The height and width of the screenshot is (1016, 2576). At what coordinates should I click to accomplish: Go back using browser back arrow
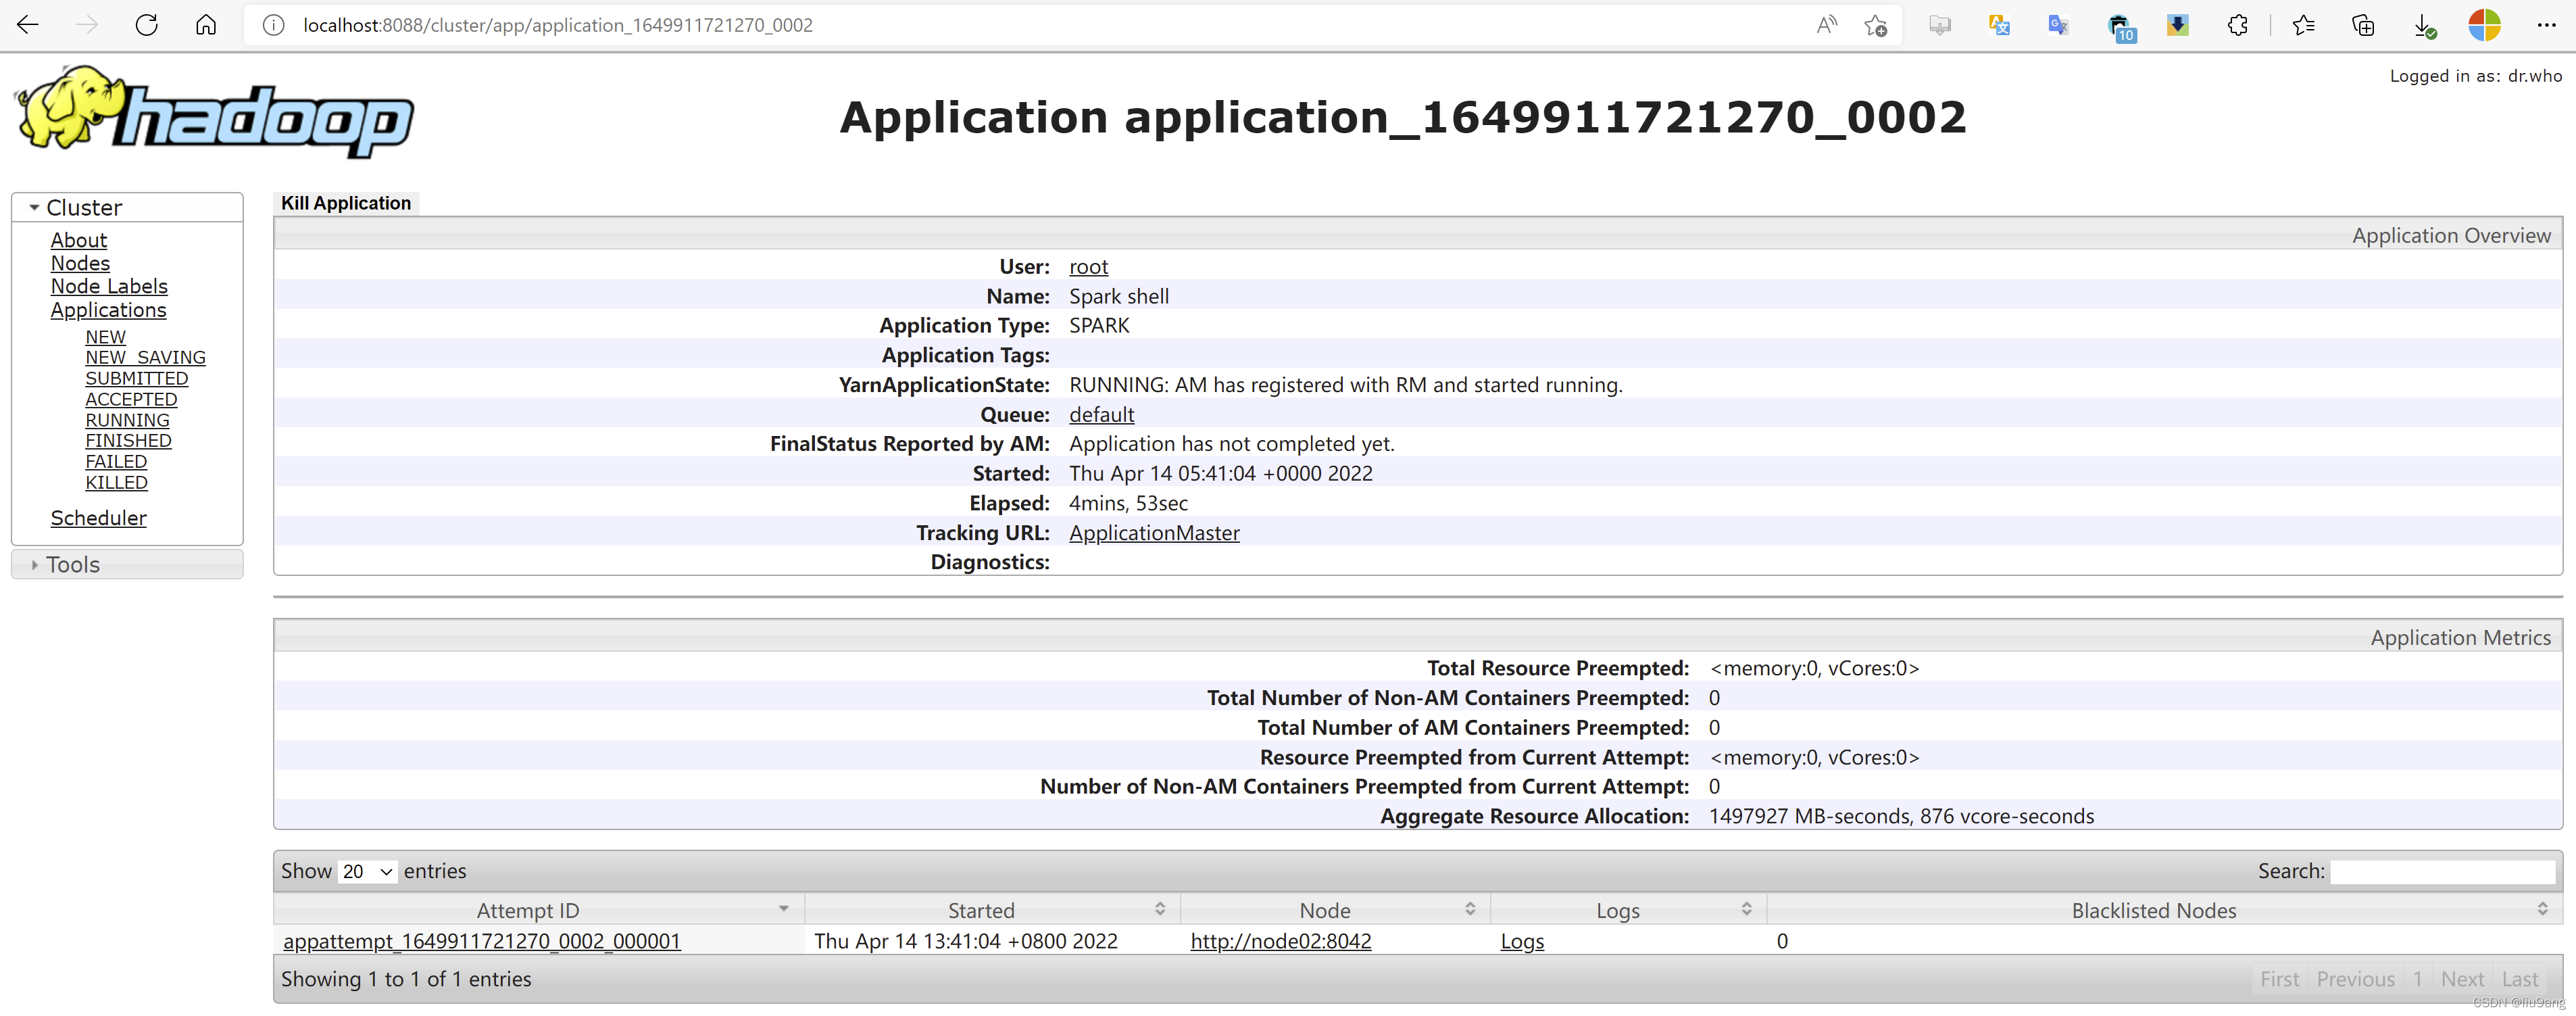[x=28, y=25]
